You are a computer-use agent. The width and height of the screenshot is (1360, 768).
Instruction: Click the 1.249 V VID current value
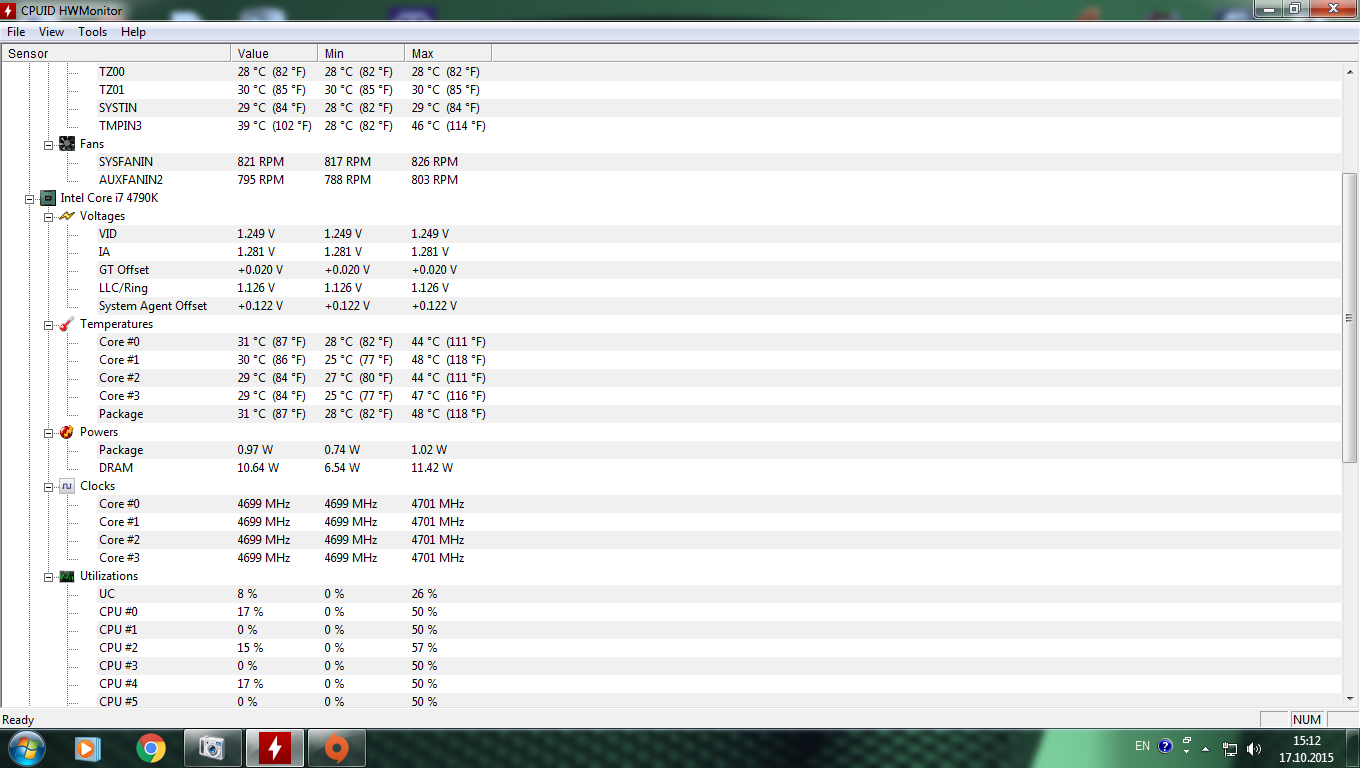pyautogui.click(x=256, y=234)
